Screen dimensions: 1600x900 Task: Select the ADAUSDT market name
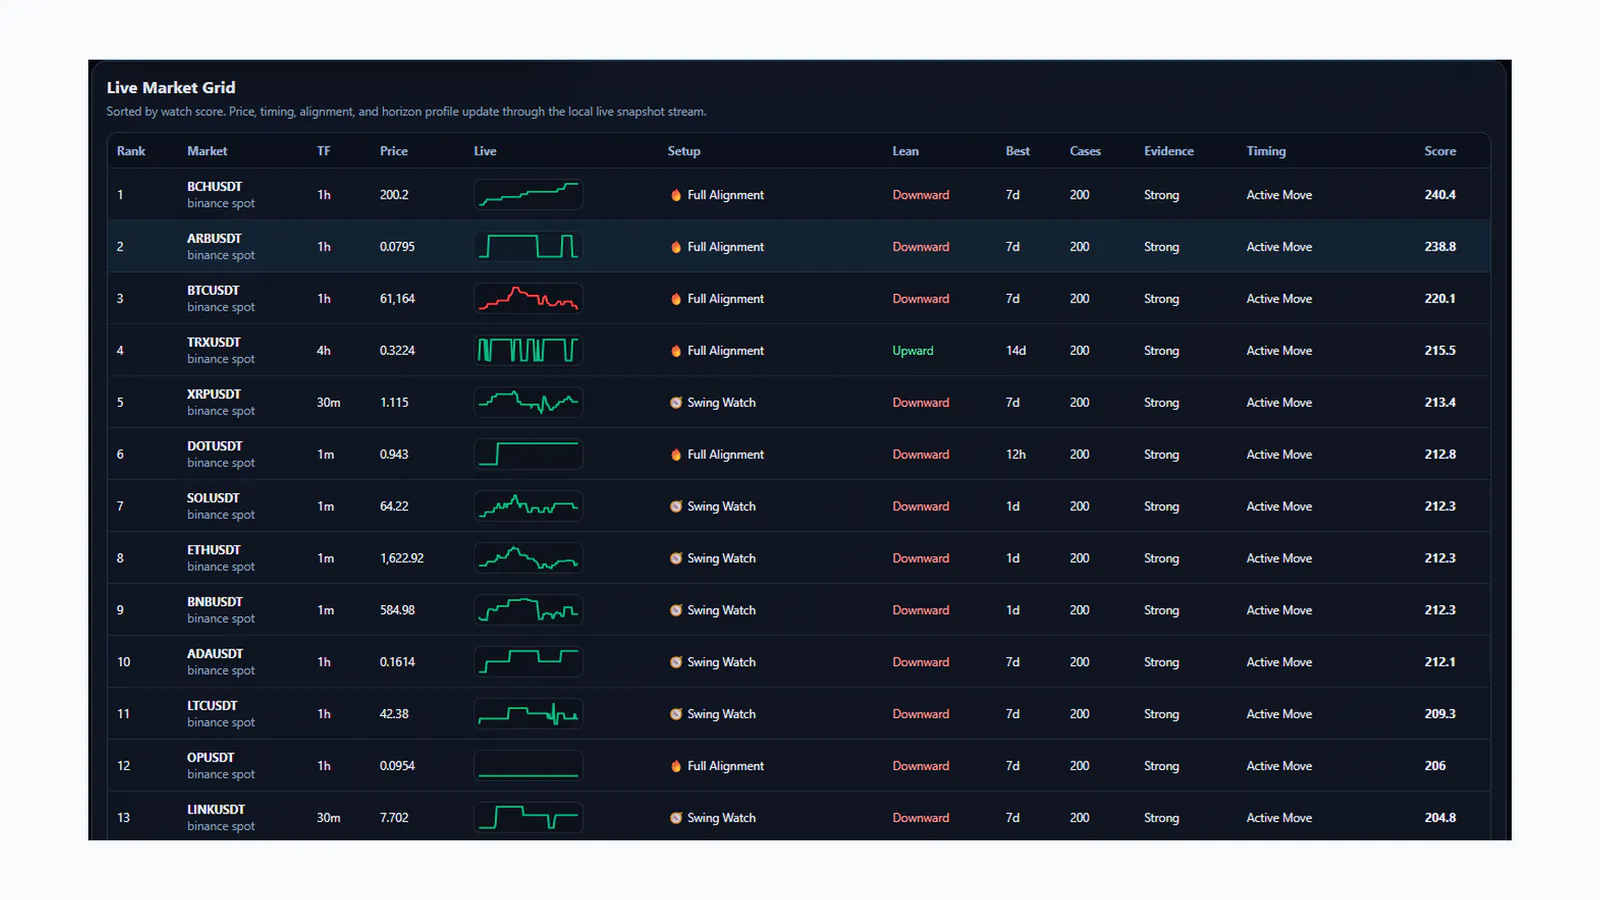(x=215, y=655)
